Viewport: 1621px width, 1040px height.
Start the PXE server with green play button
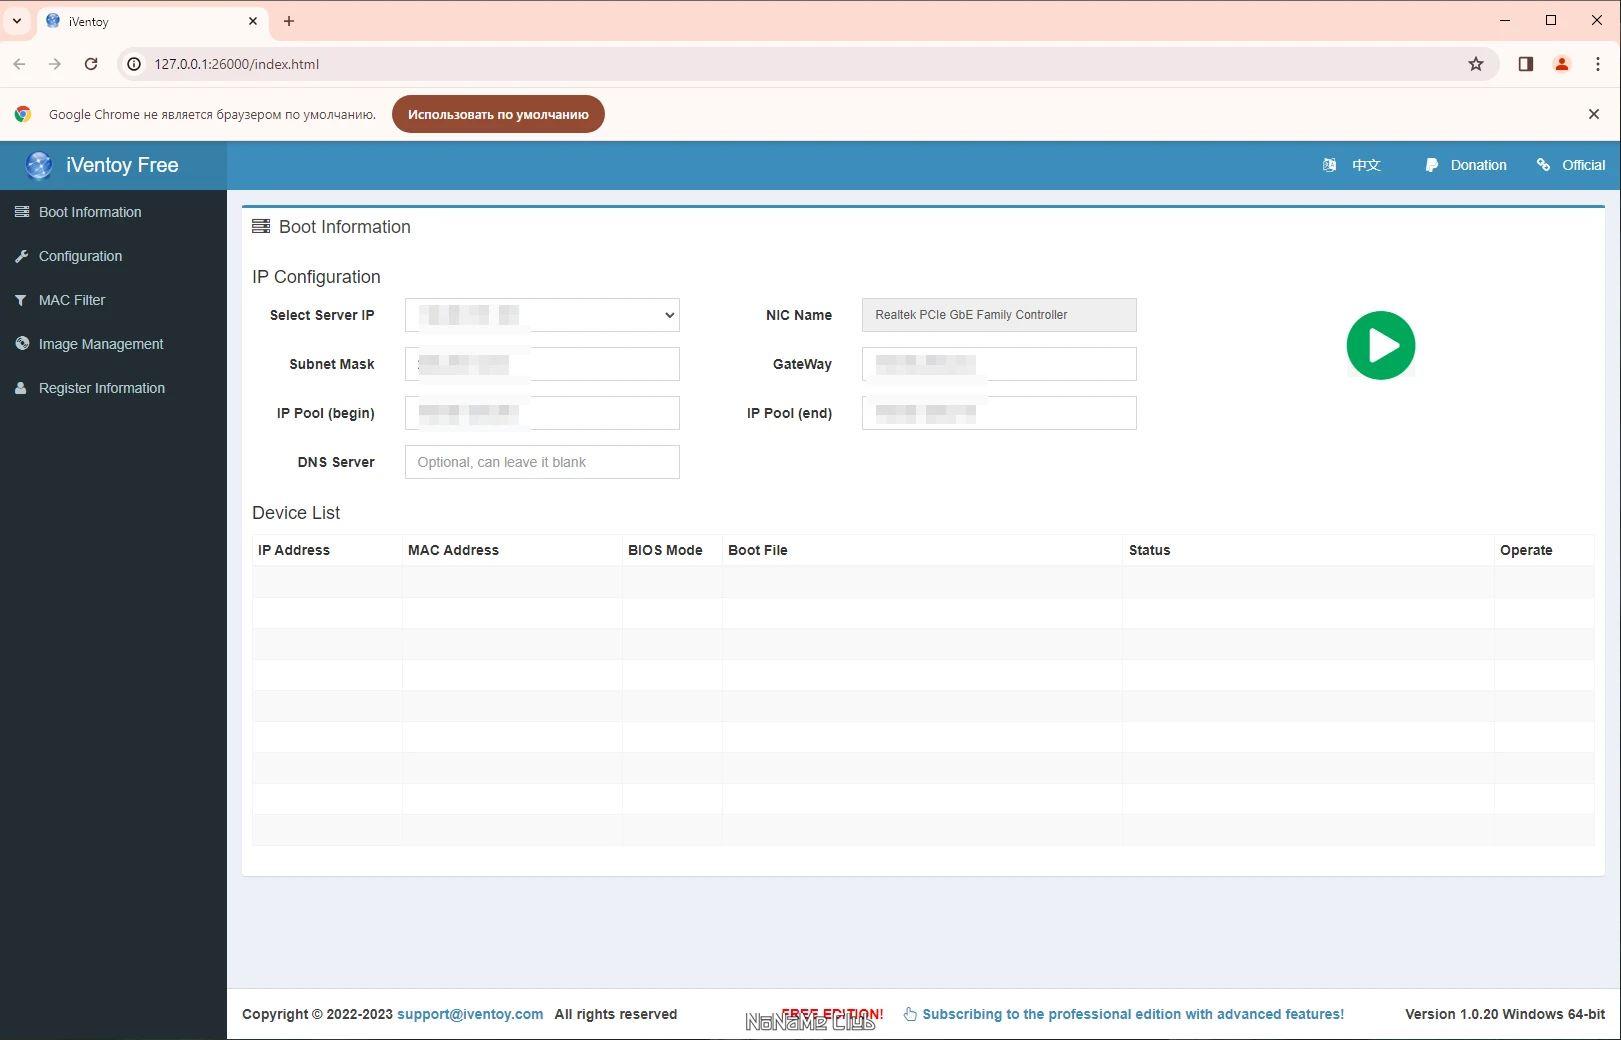[1380, 346]
